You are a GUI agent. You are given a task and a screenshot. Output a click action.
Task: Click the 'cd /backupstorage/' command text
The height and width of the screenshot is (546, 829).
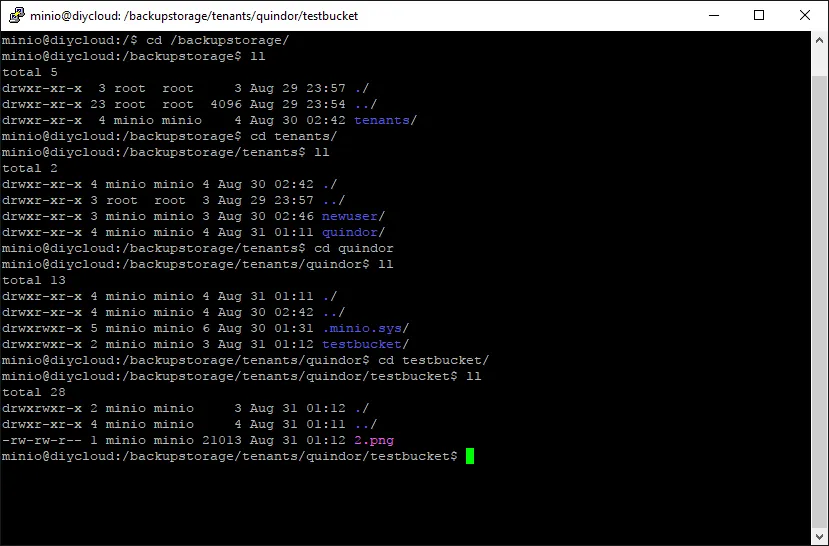(218, 40)
